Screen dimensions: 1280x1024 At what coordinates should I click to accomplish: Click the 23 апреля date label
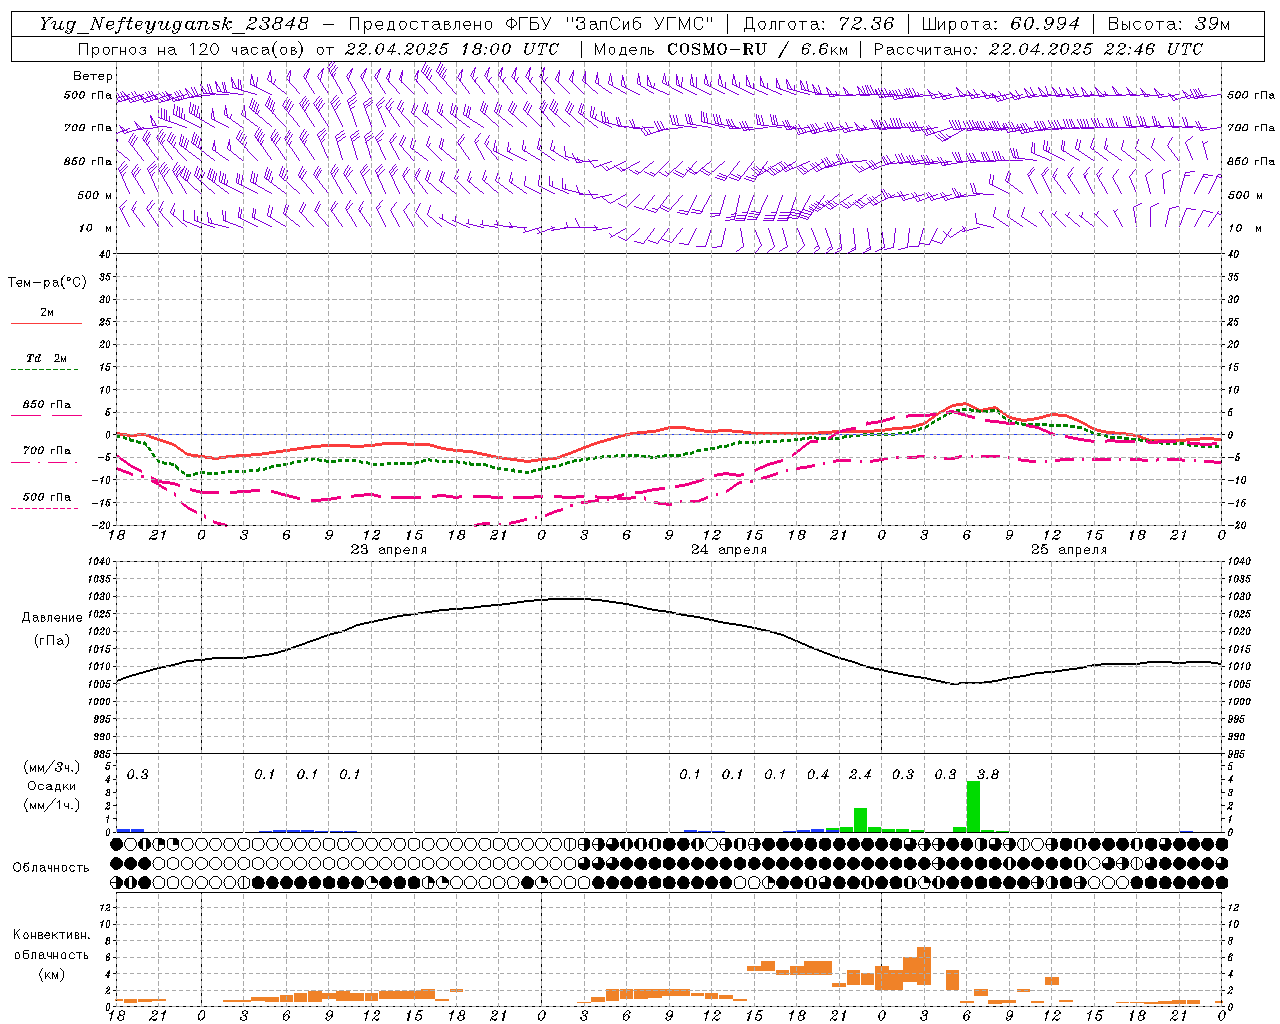click(x=388, y=550)
